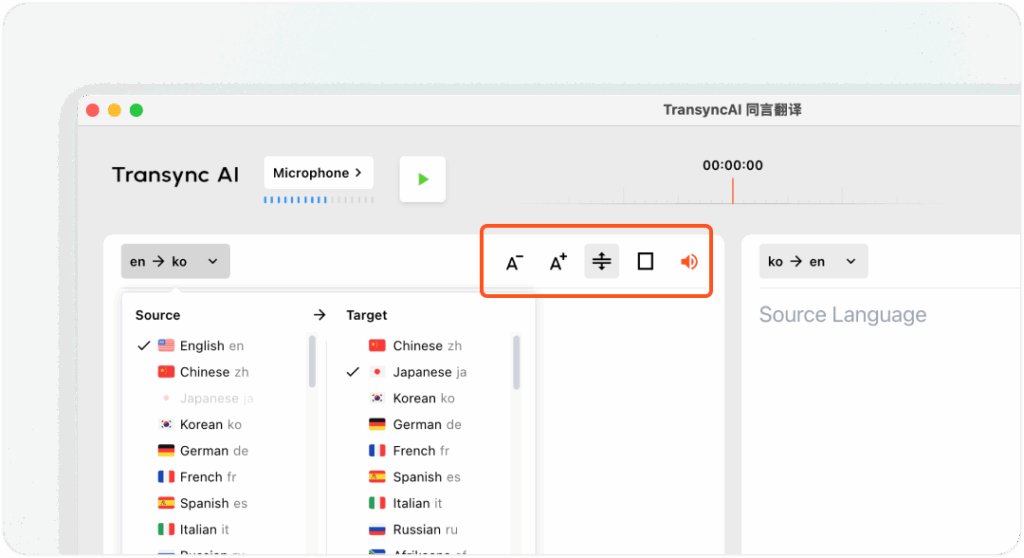This screenshot has height=558, width=1024.
Task: Click the microphone volume level meter
Action: pos(318,200)
